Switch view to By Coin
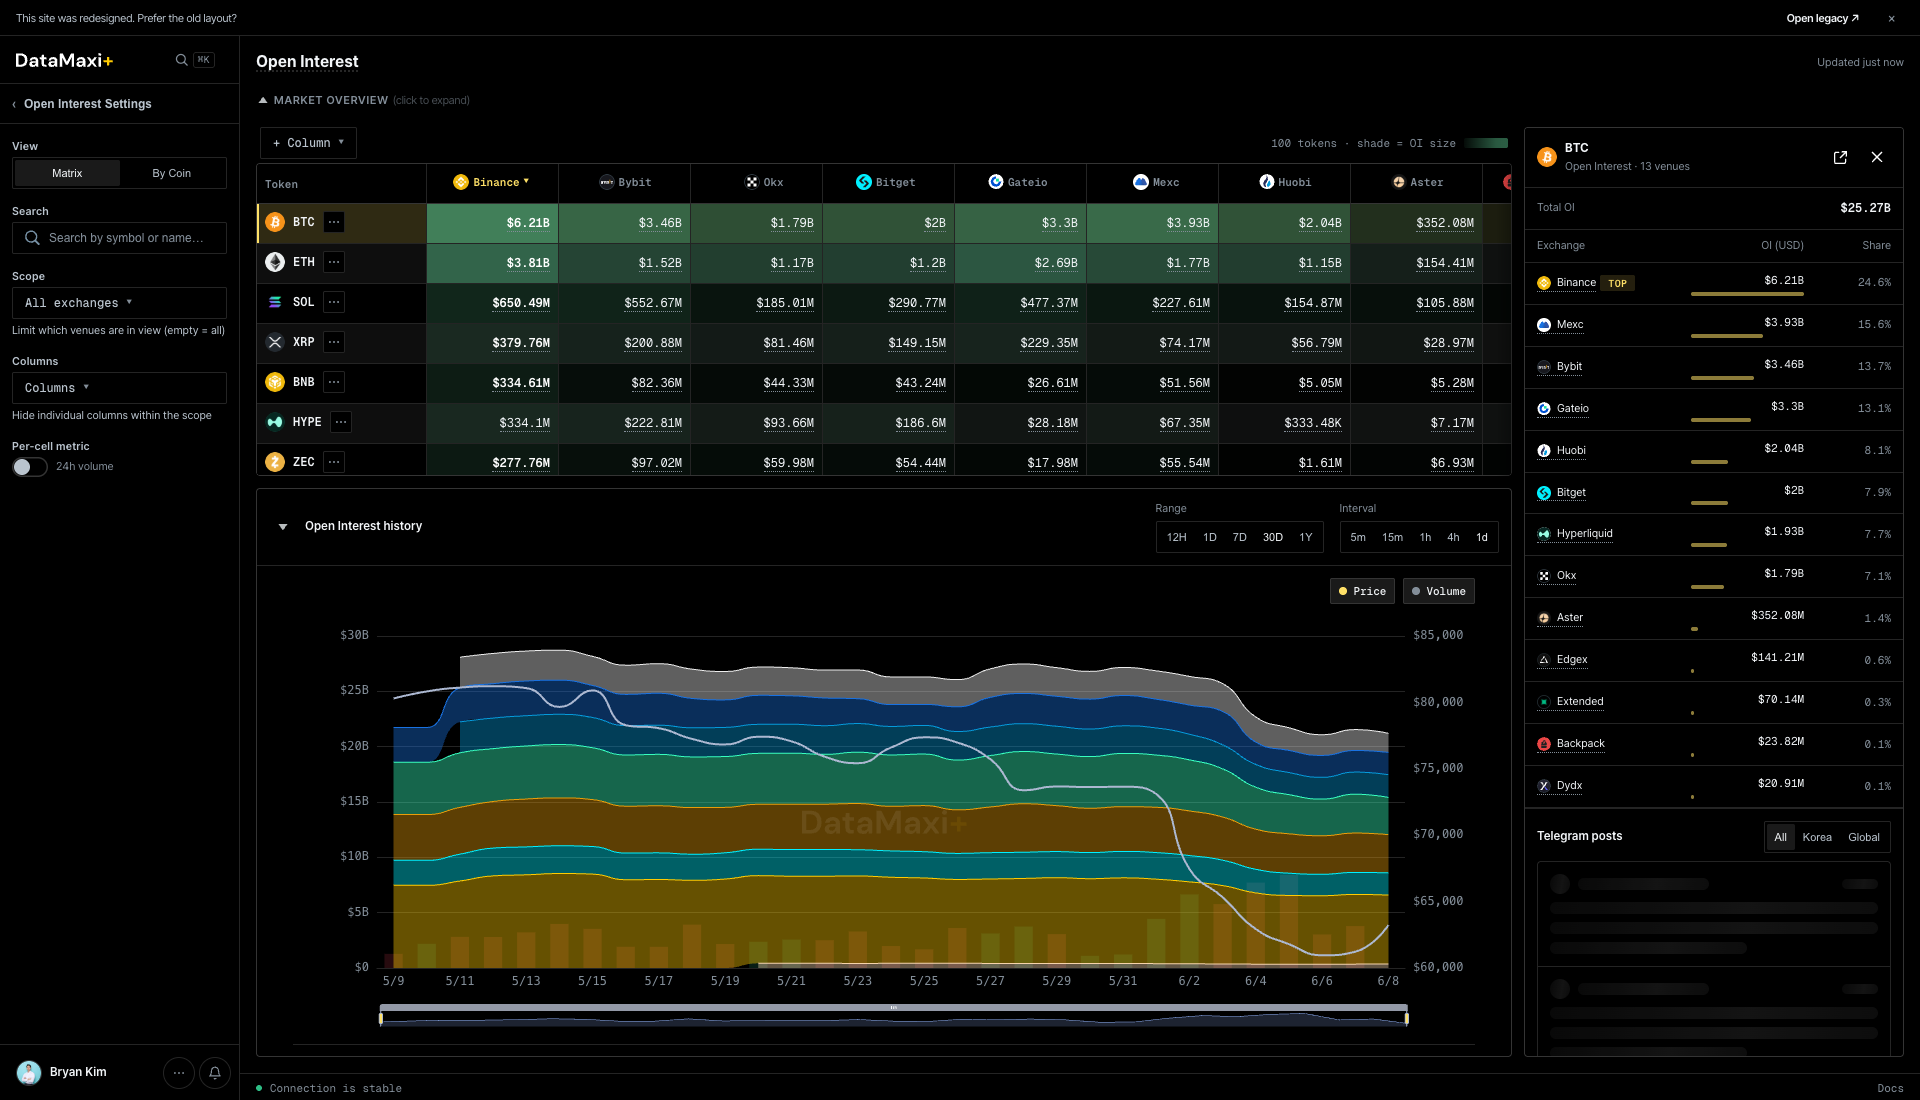1920x1100 pixels. (x=172, y=173)
